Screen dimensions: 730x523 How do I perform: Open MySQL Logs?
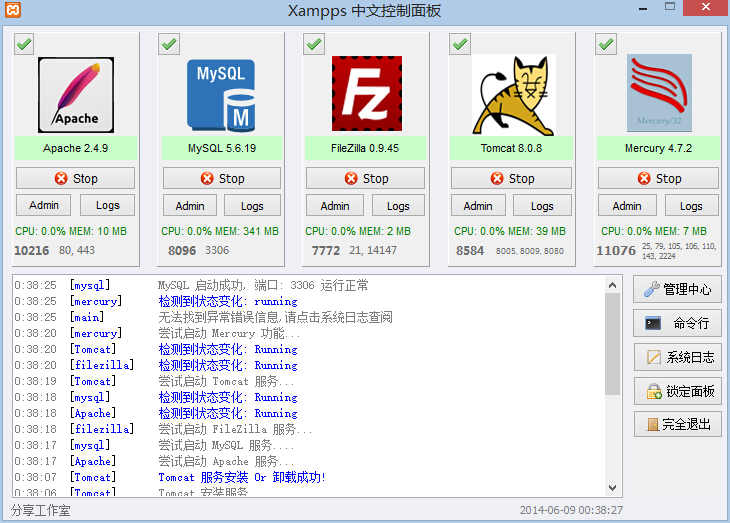[x=252, y=206]
